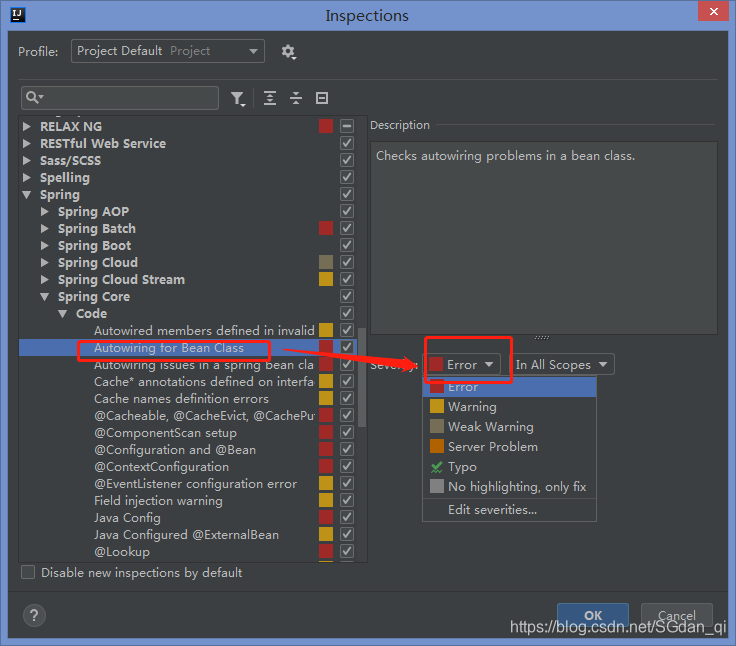Uncheck the RESTful Web Service checkbox
Screen dimensions: 736x646
[x=347, y=143]
